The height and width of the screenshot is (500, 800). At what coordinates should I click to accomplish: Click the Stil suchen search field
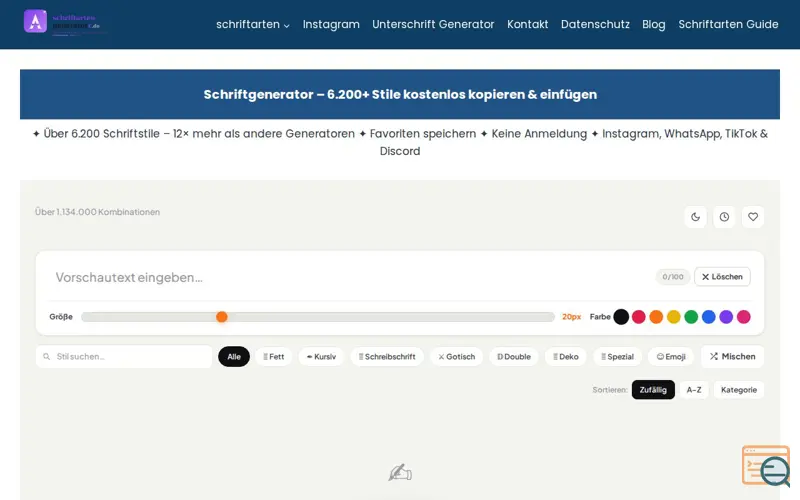click(x=124, y=357)
